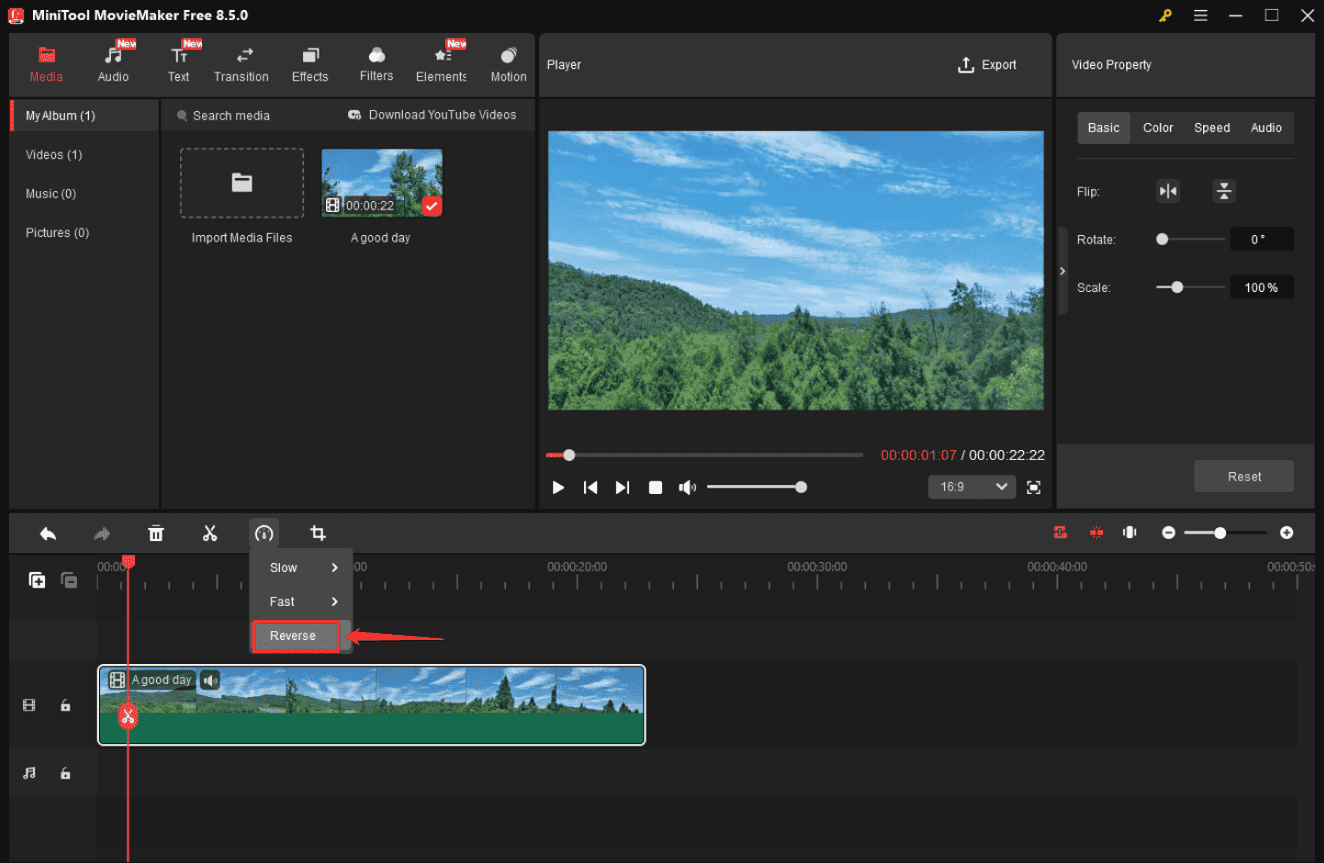The width and height of the screenshot is (1324, 863).
Task: Lock the audio track
Action: coord(65,773)
